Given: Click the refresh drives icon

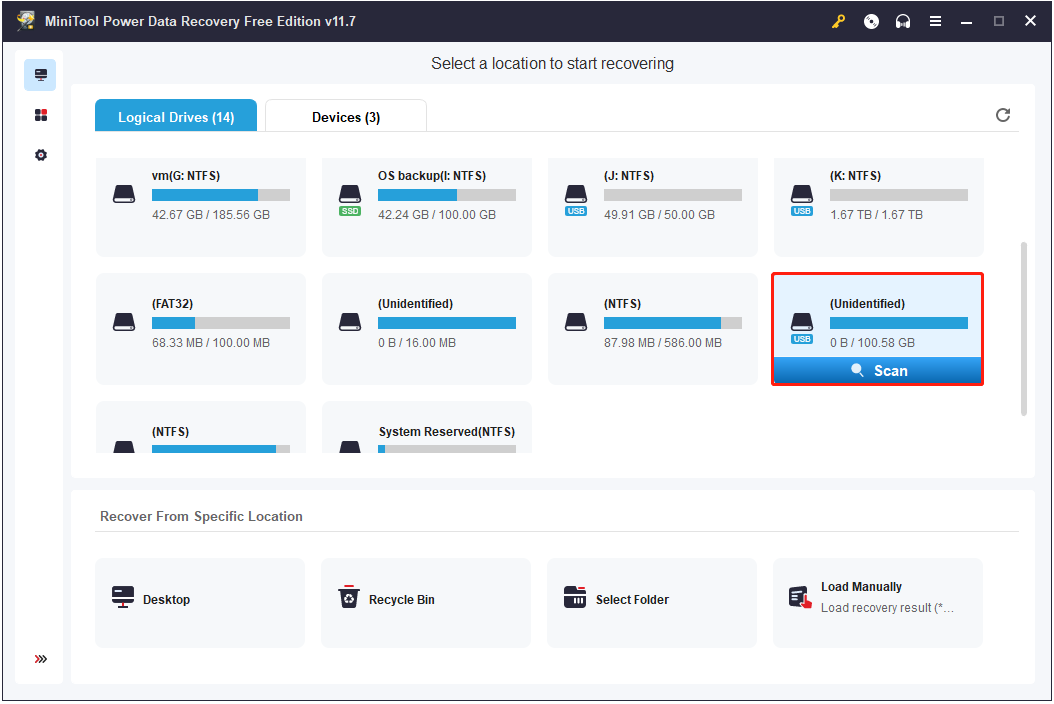Looking at the screenshot, I should click(1003, 115).
